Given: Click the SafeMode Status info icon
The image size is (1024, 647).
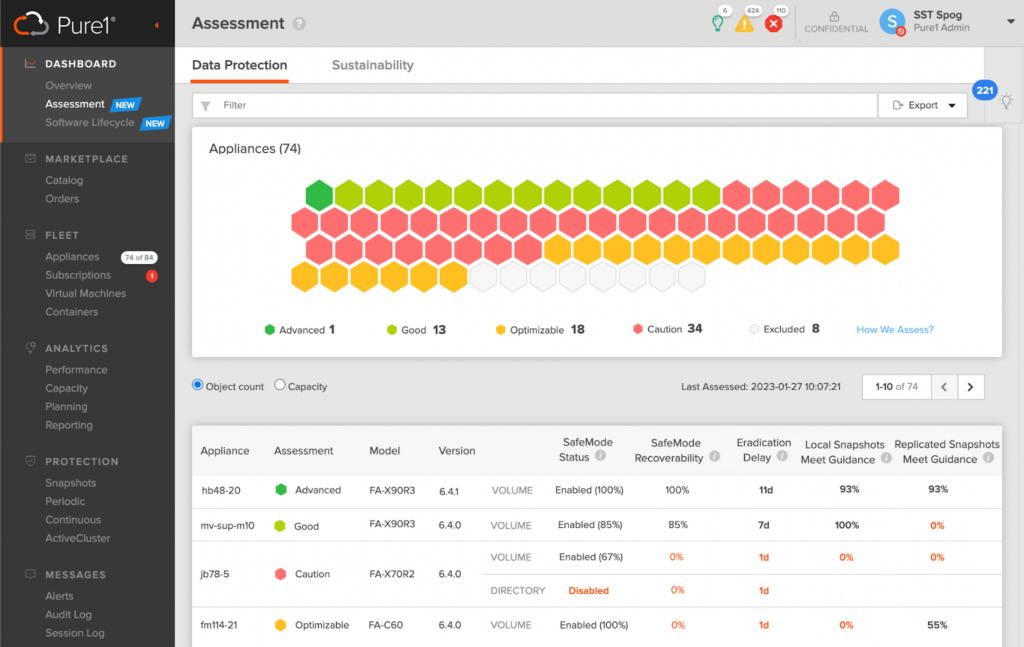Looking at the screenshot, I should 600,456.
